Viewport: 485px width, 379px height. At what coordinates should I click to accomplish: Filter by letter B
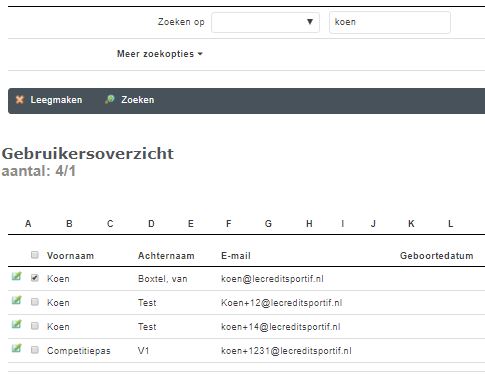click(69, 224)
